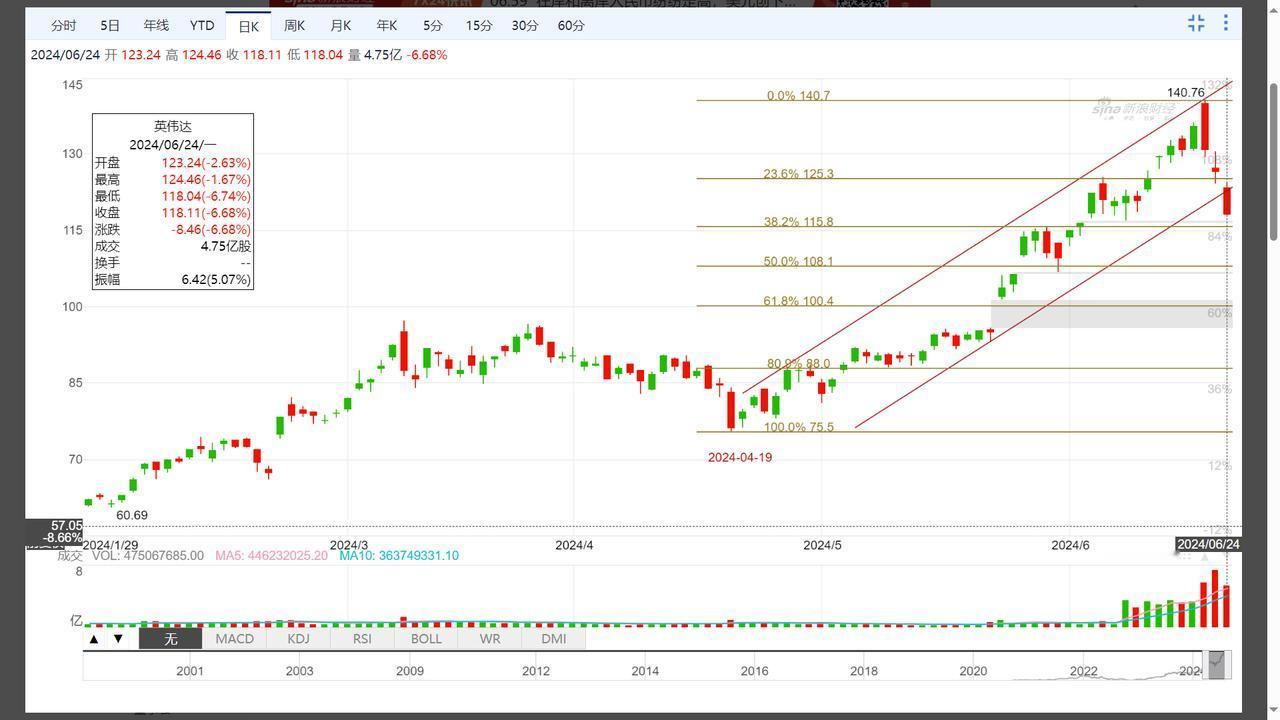This screenshot has width=1280, height=720.
Task: Click the 23.6% 125.3 Fibonacci label
Action: [798, 174]
